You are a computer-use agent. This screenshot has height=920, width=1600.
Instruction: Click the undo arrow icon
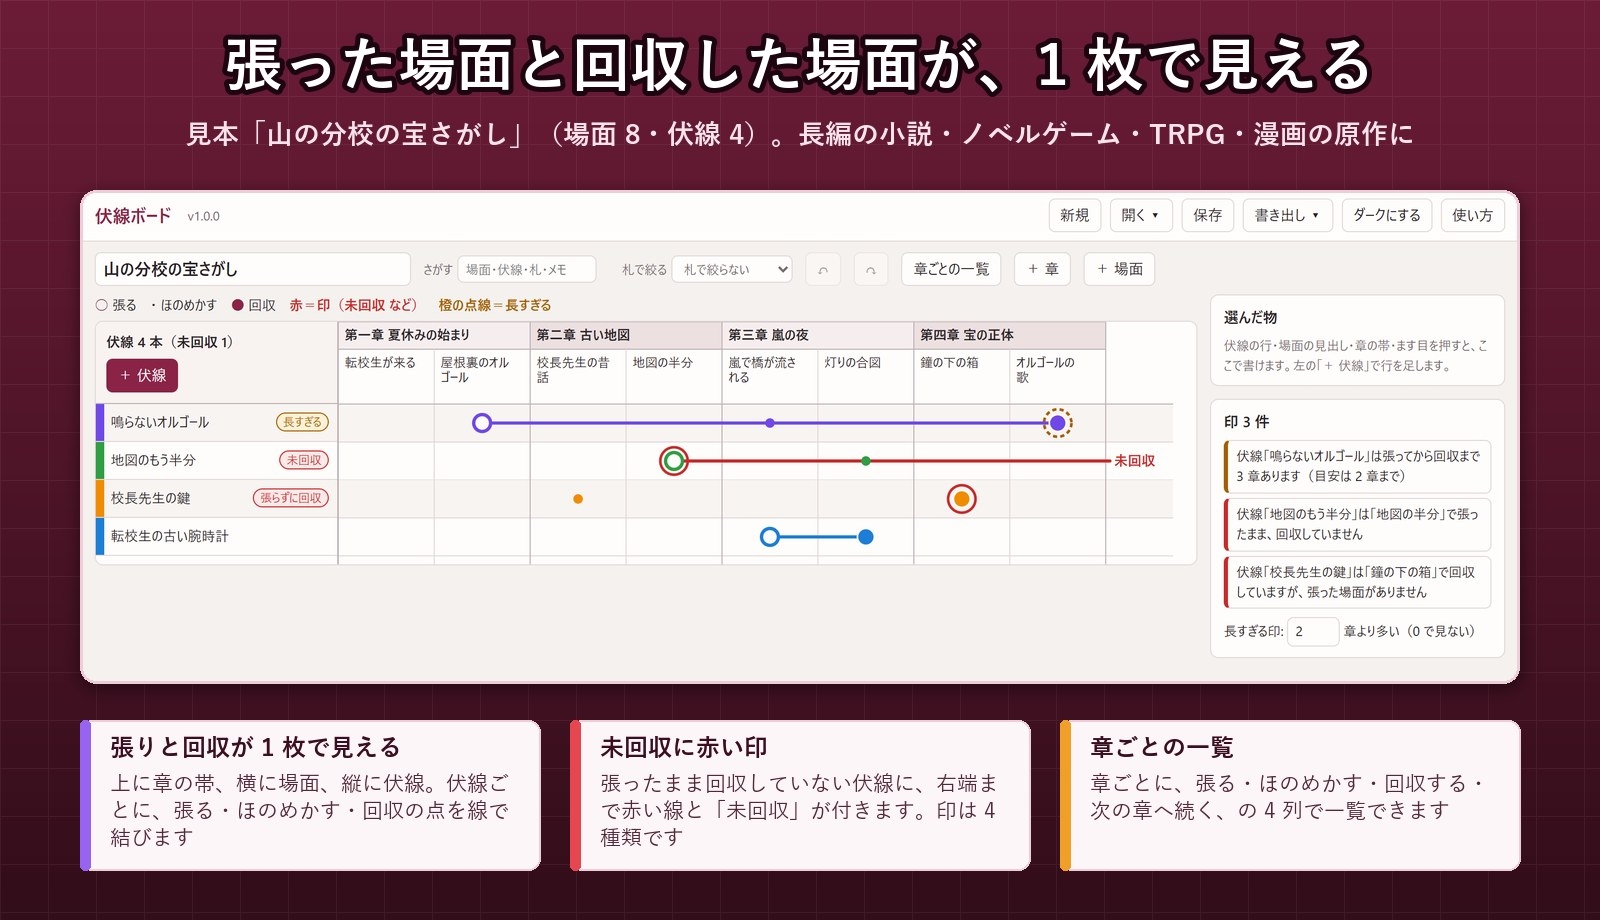[x=823, y=269]
